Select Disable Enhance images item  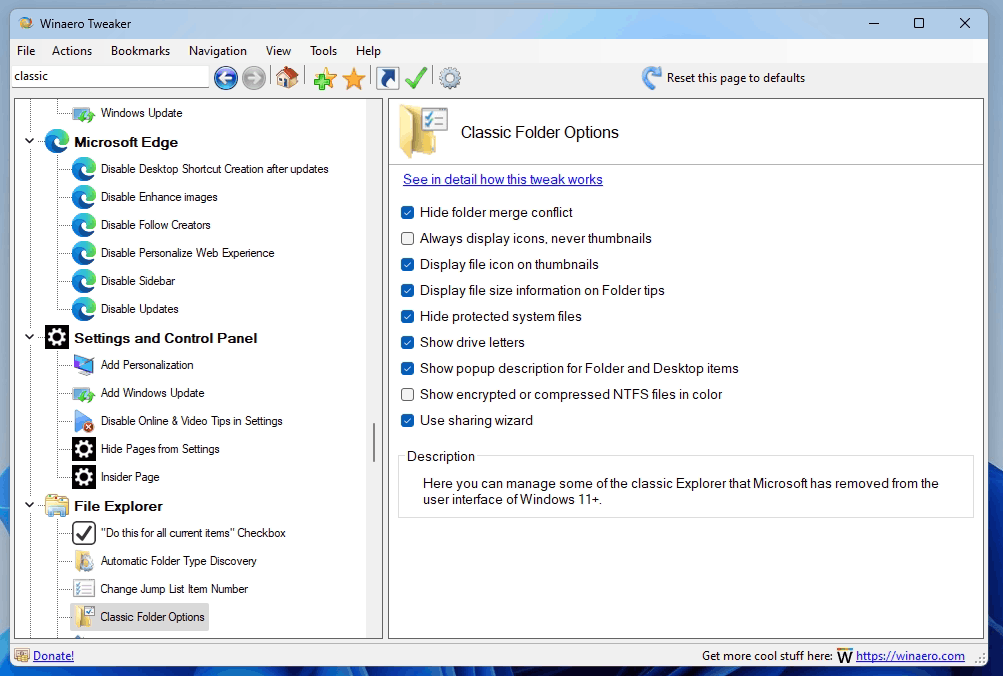tap(159, 197)
